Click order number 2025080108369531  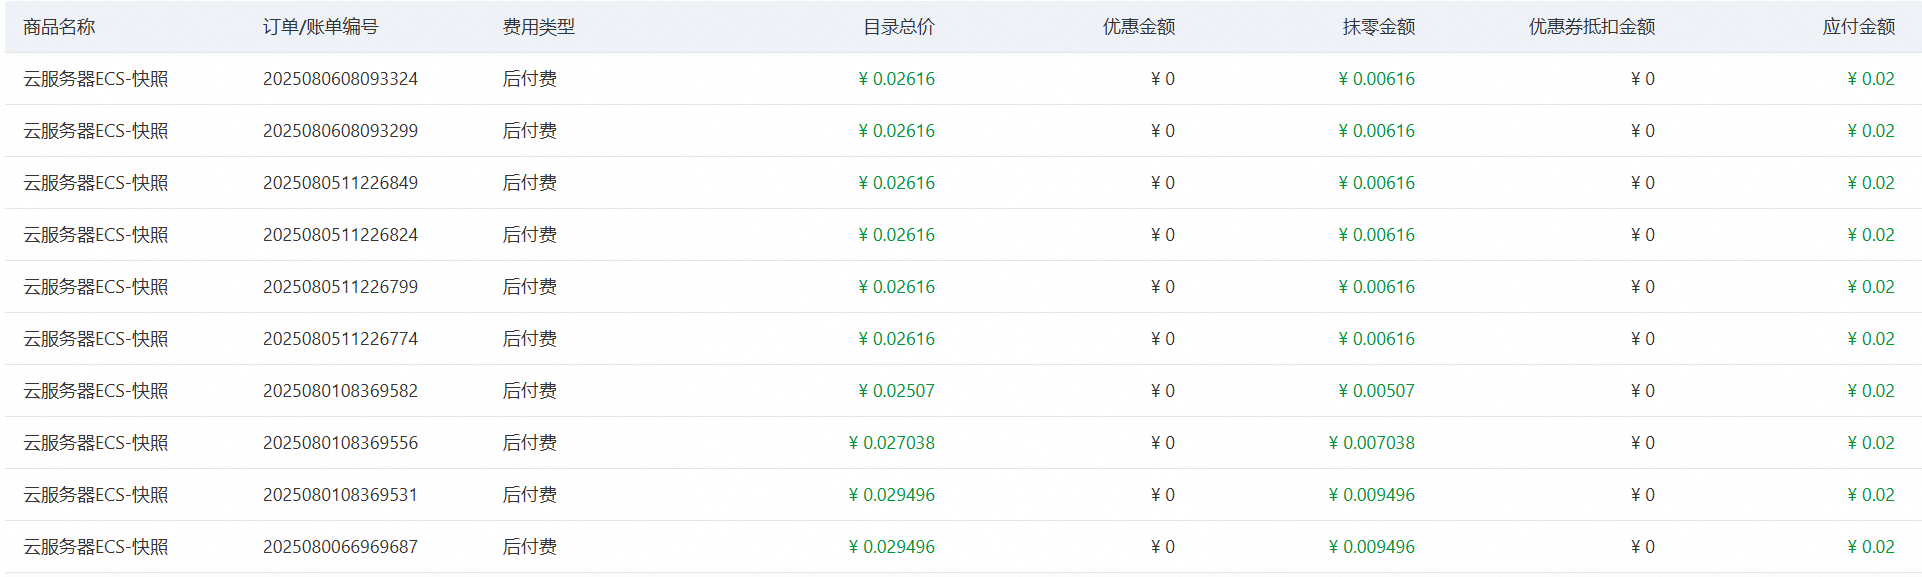coord(340,495)
